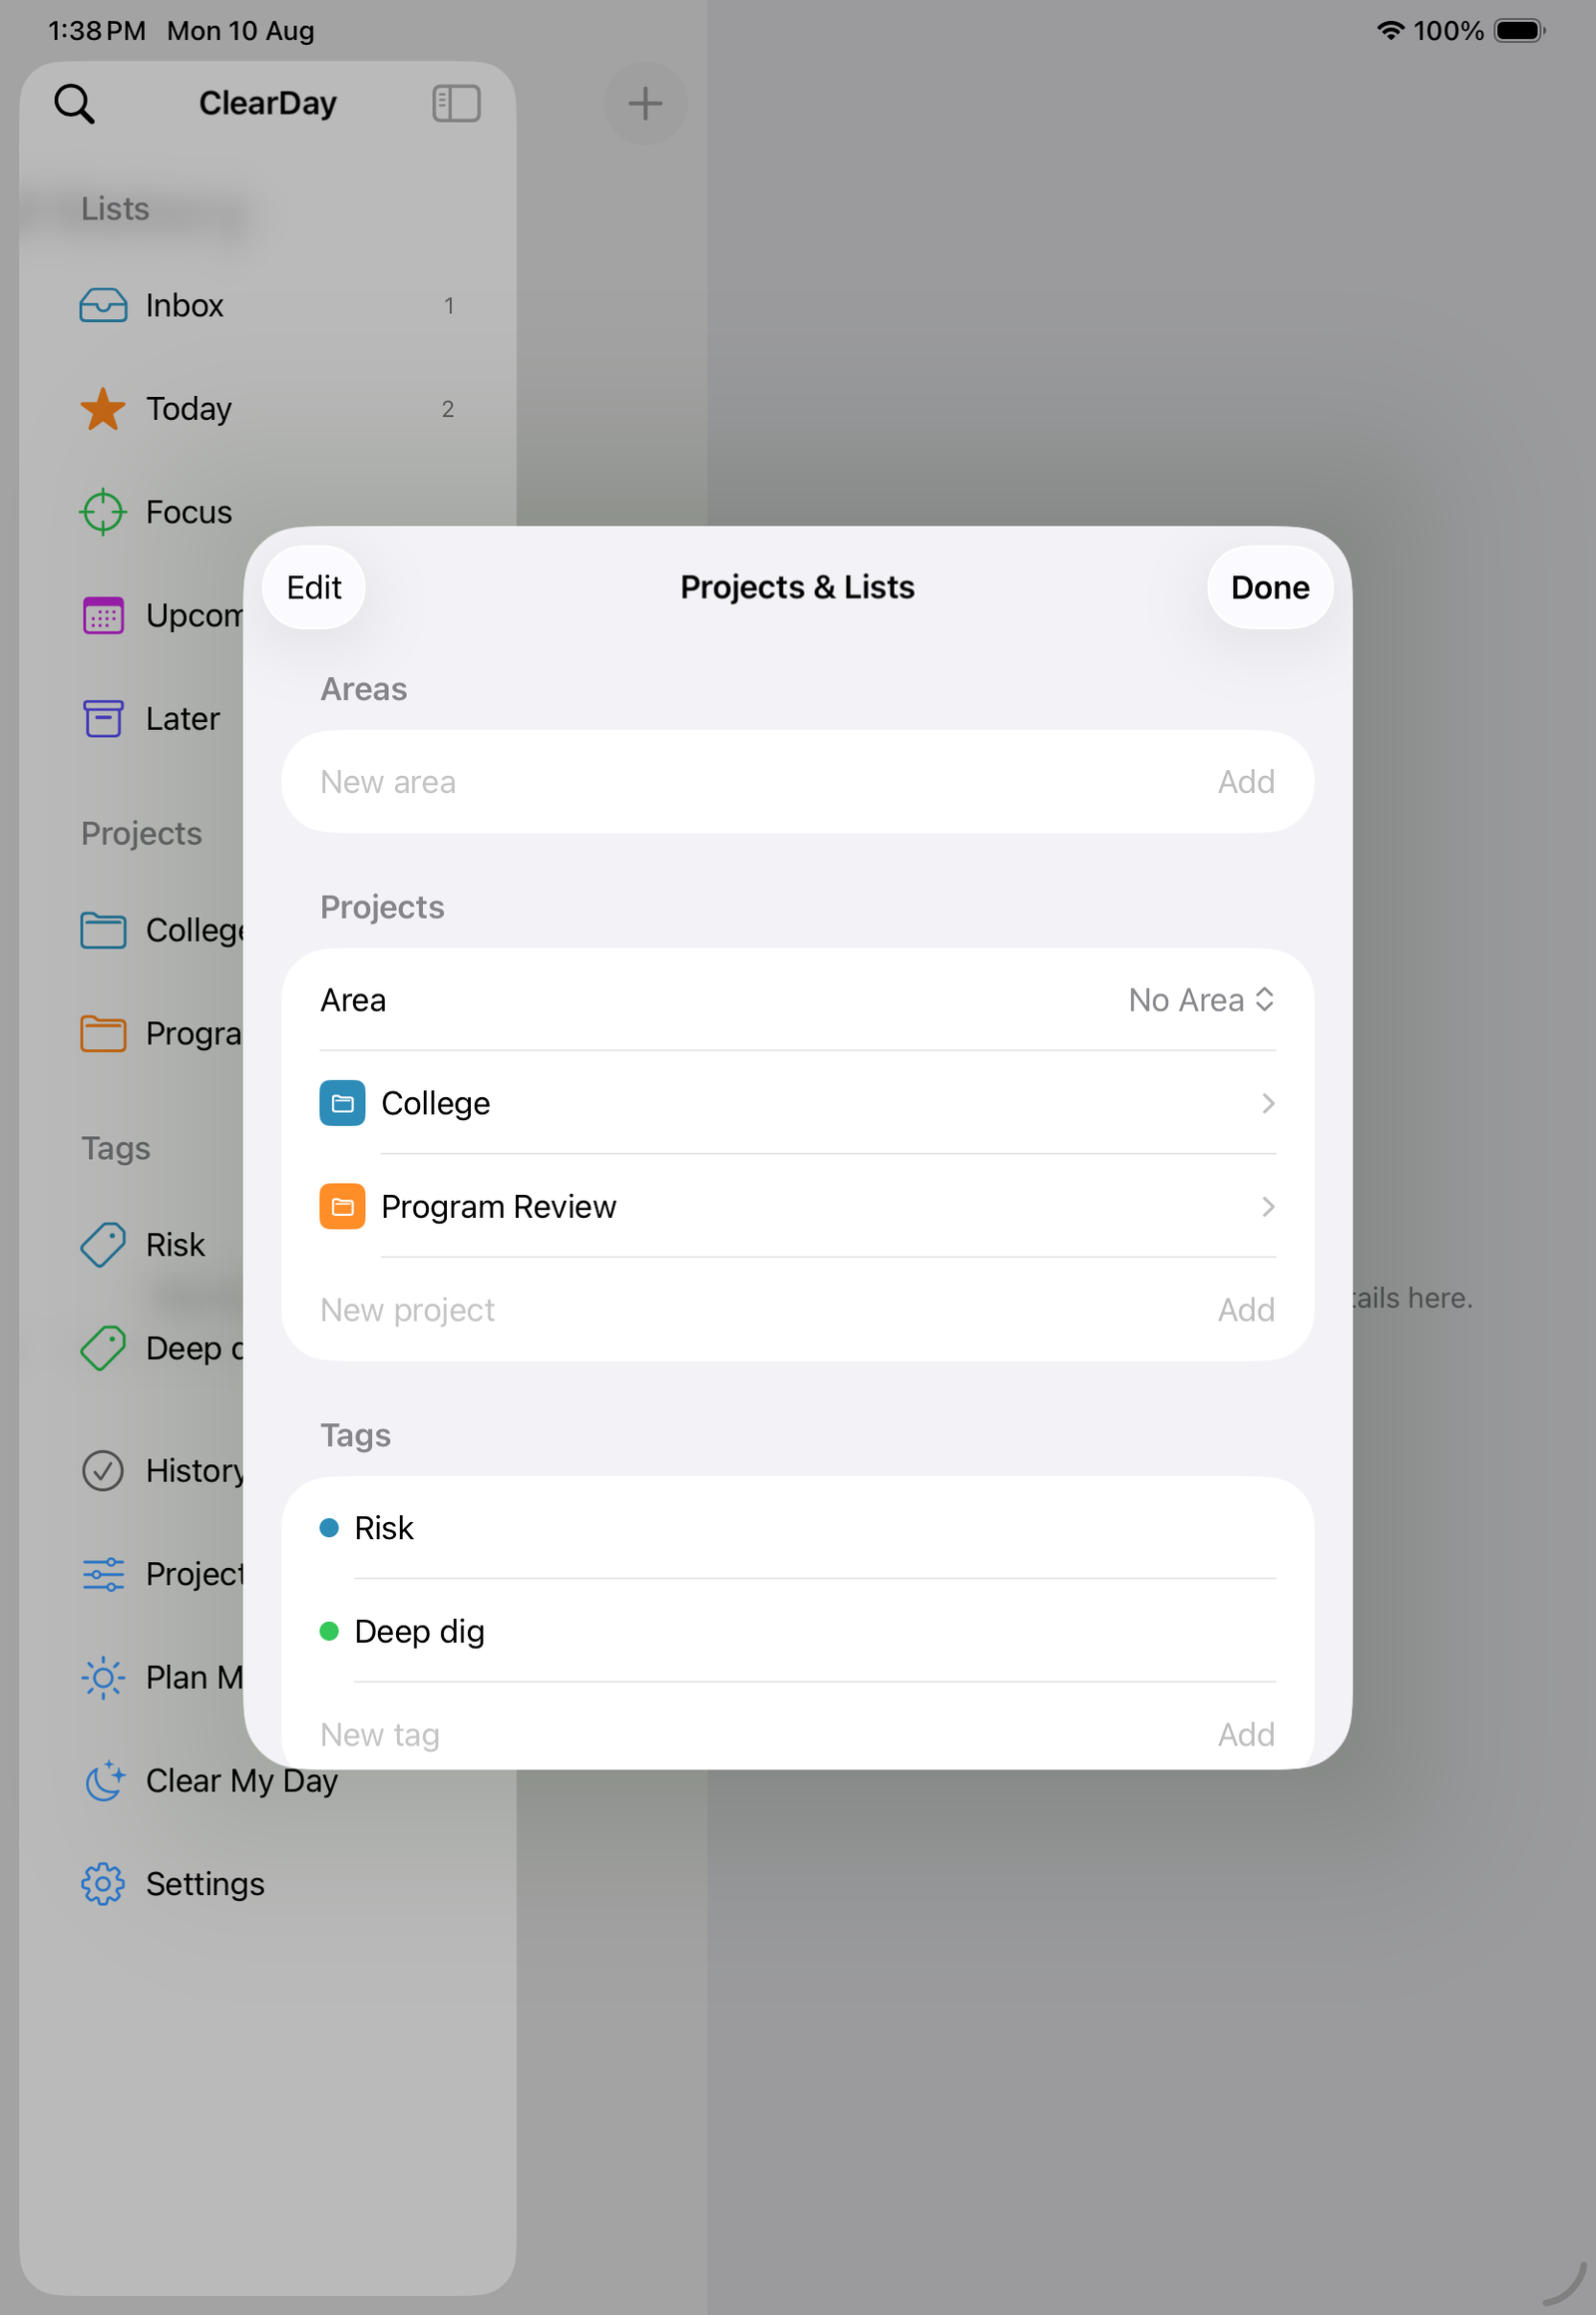Select Inbox in the sidebar
This screenshot has width=1596, height=2315.
(268, 305)
